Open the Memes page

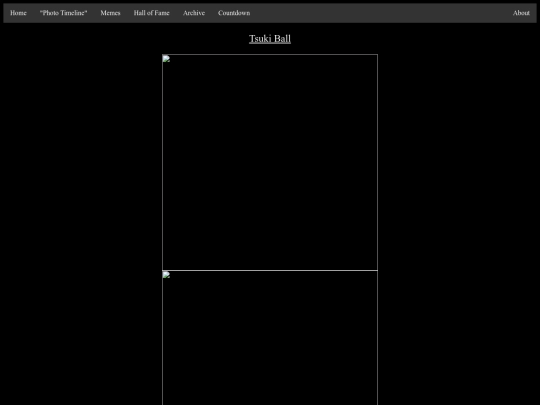110,13
